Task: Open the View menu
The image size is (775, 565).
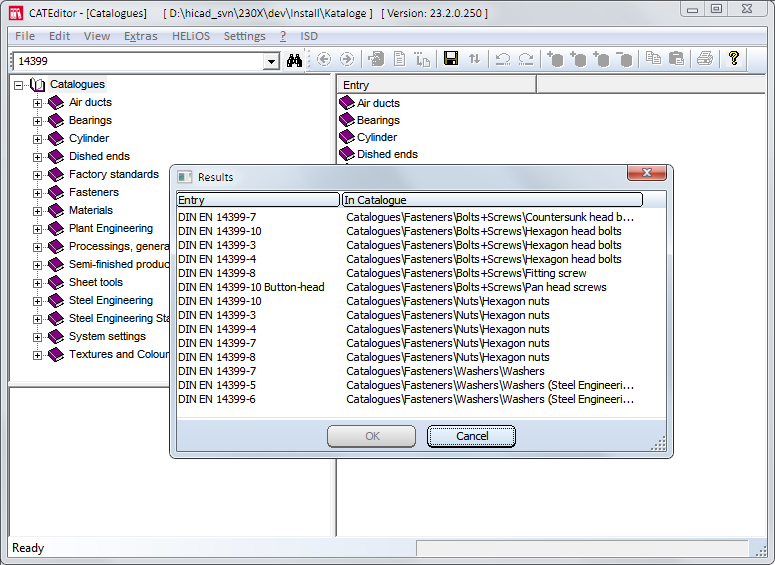Action: 97,36
